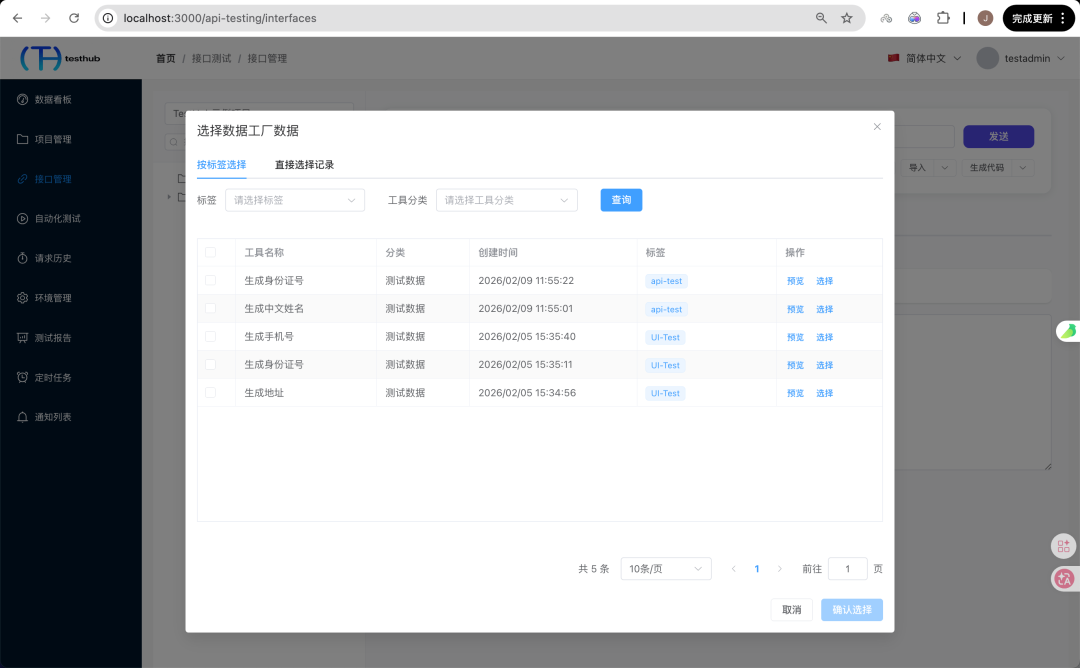Click the browser forward arrow

pos(45,18)
